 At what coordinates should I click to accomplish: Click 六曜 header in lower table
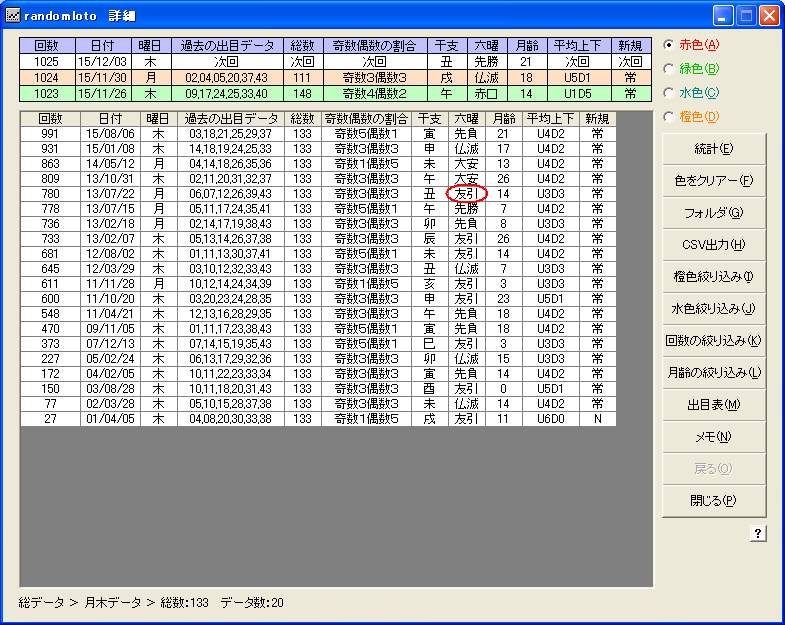467,119
